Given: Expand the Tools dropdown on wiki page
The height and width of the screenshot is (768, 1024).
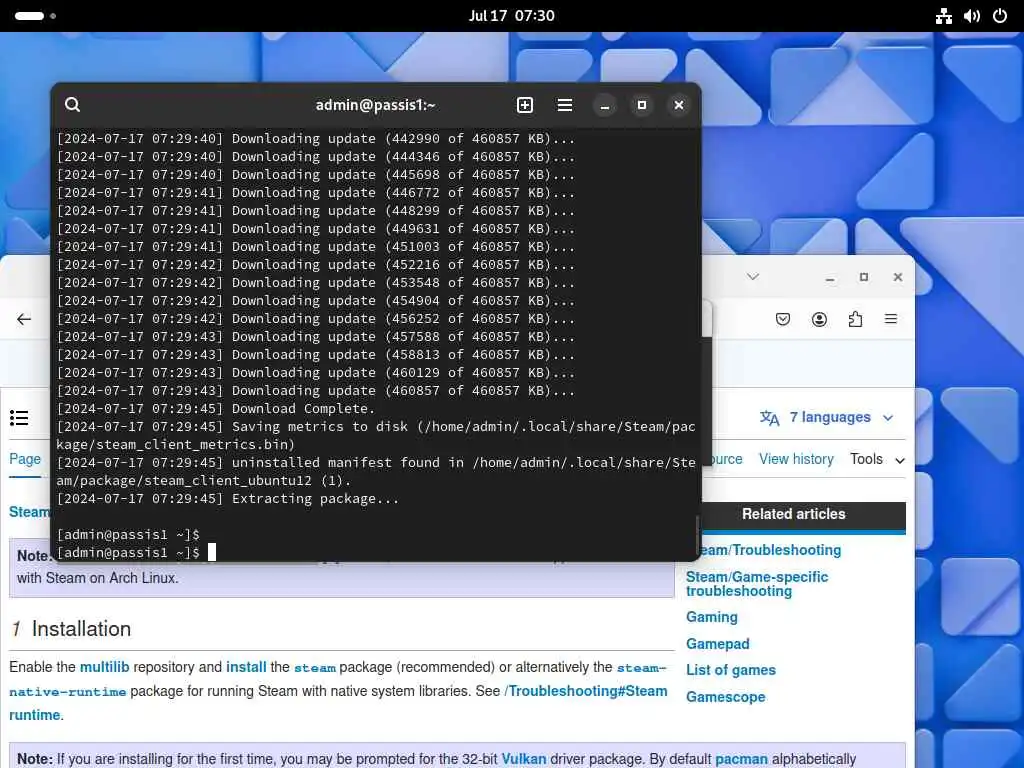Looking at the screenshot, I should 877,459.
